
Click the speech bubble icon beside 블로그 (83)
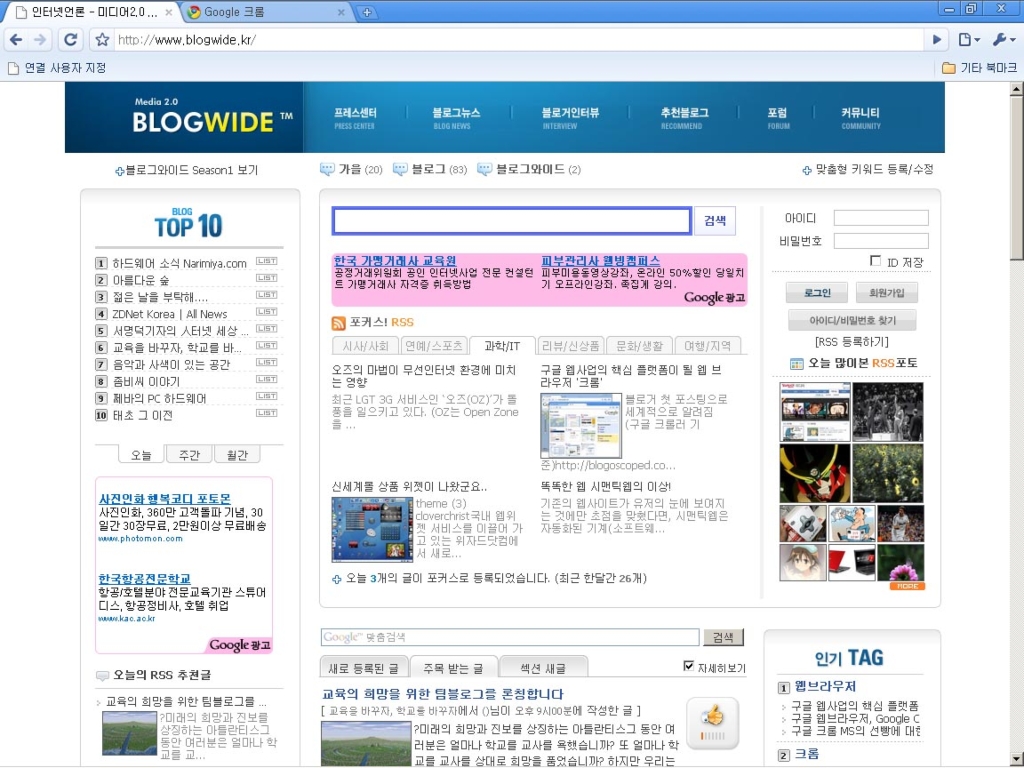[x=400, y=170]
